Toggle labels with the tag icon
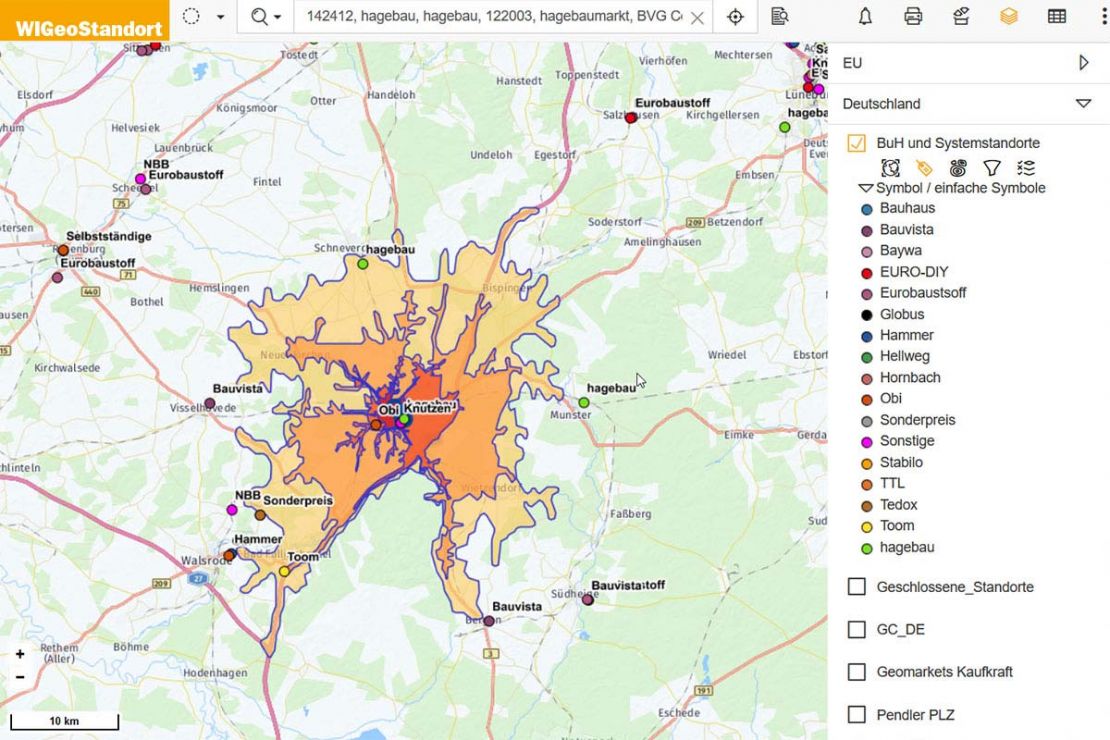This screenshot has width=1110, height=740. [x=924, y=168]
